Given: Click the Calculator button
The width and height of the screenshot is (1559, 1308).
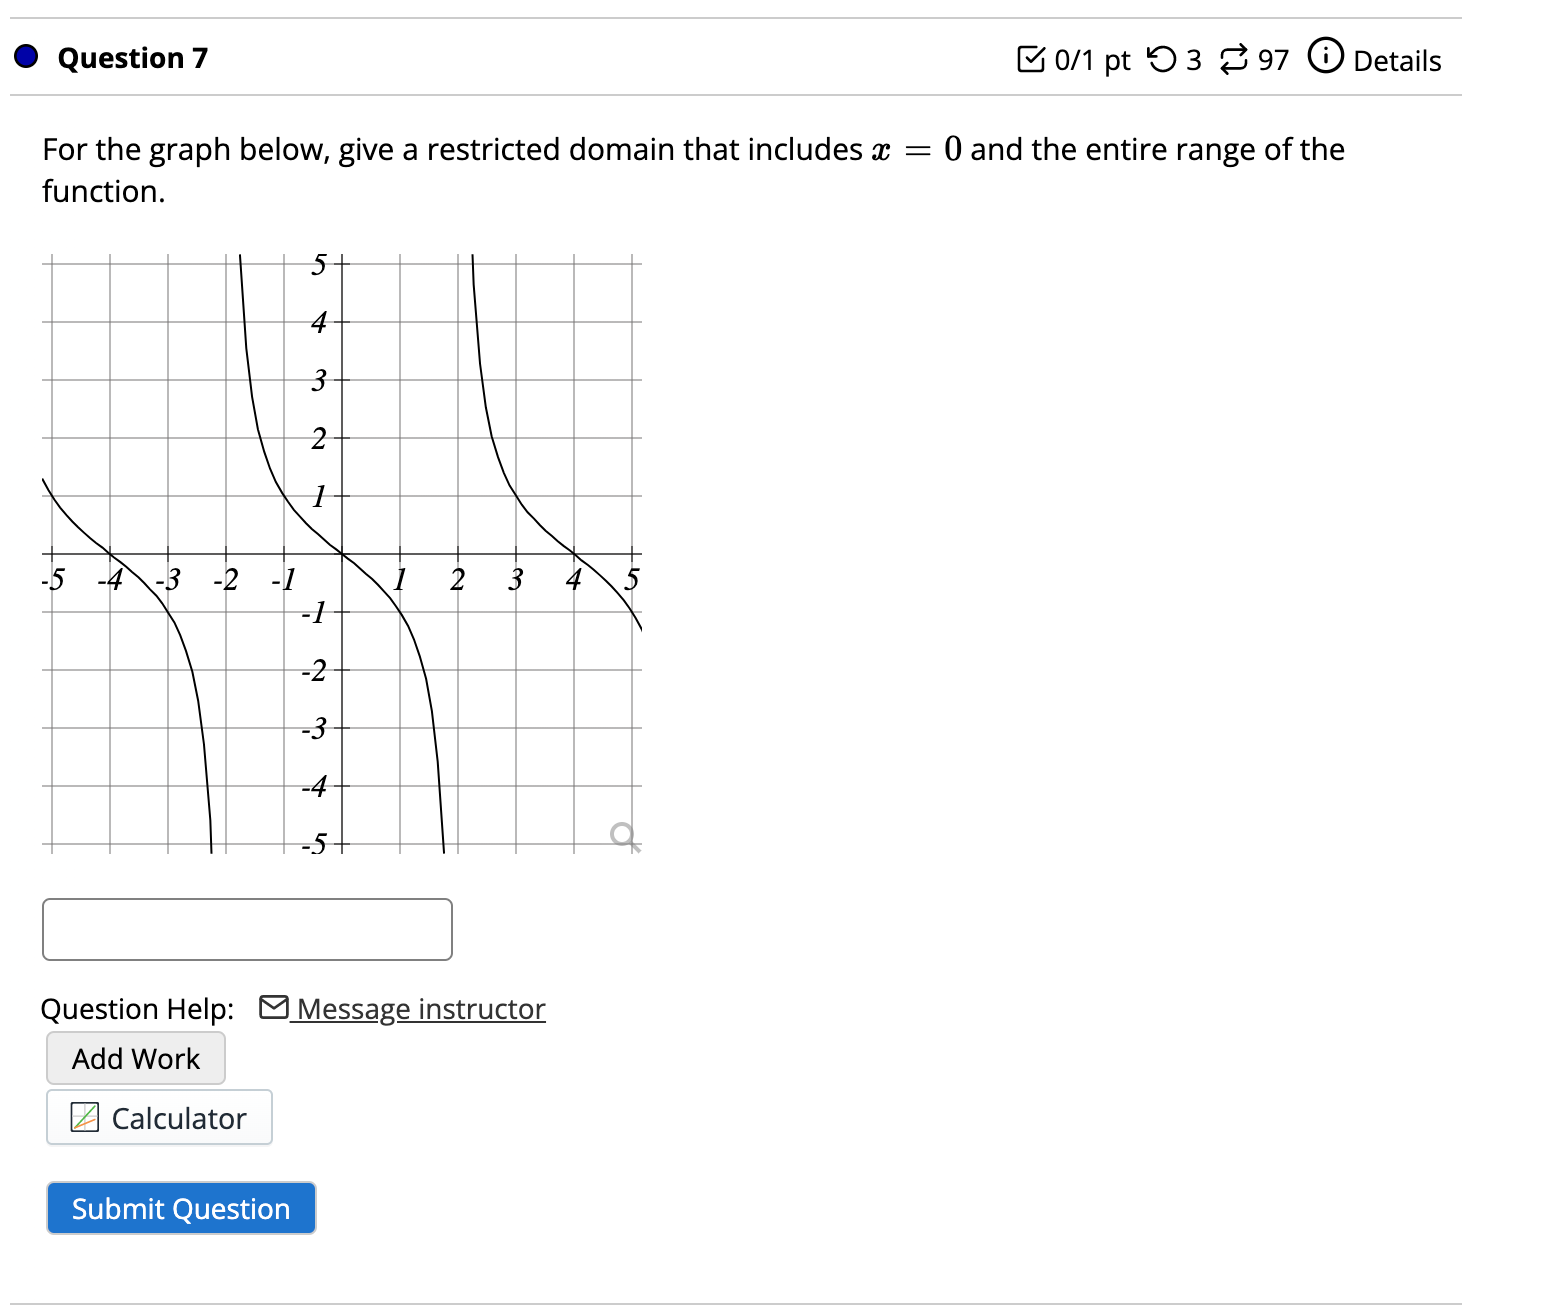Looking at the screenshot, I should pyautogui.click(x=158, y=1117).
